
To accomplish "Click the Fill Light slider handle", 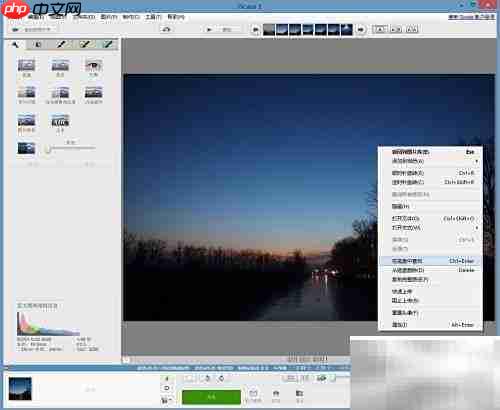I will [x=48, y=149].
